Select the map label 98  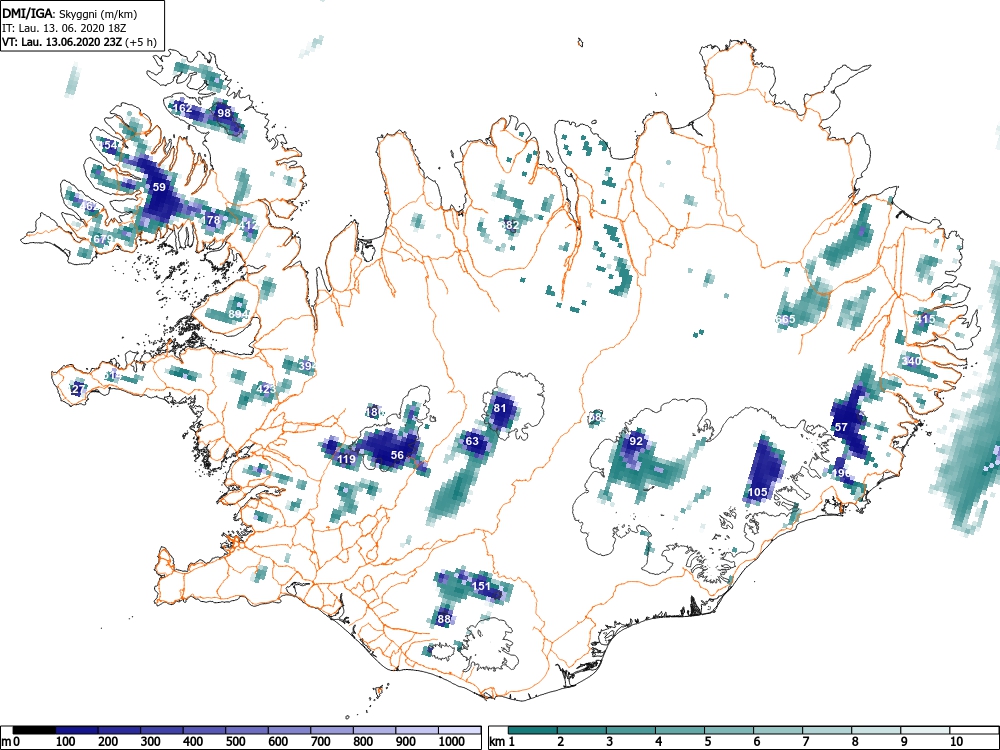224,113
